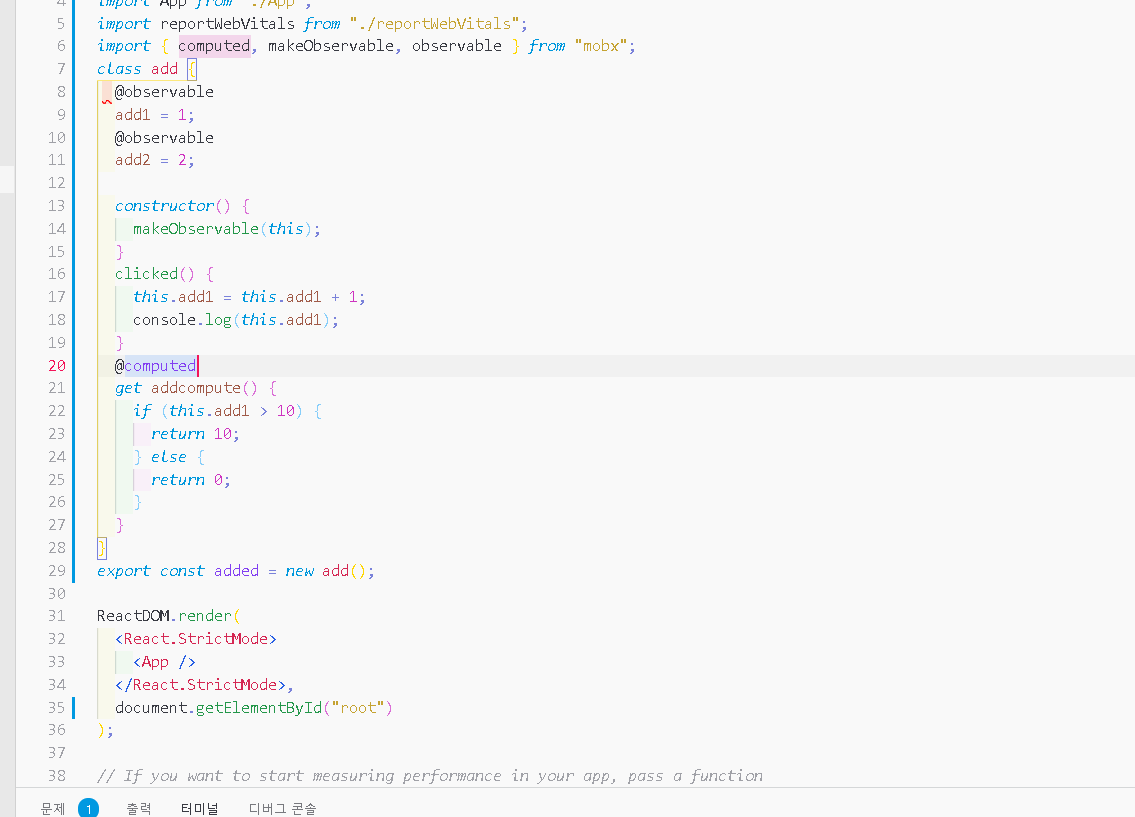Switch to the 출력 output tab
Screen dimensions: 1135x817
(139, 808)
